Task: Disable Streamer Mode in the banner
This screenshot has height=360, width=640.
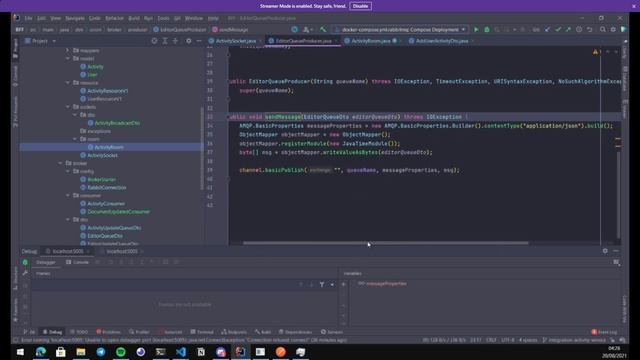Action: click(x=360, y=6)
